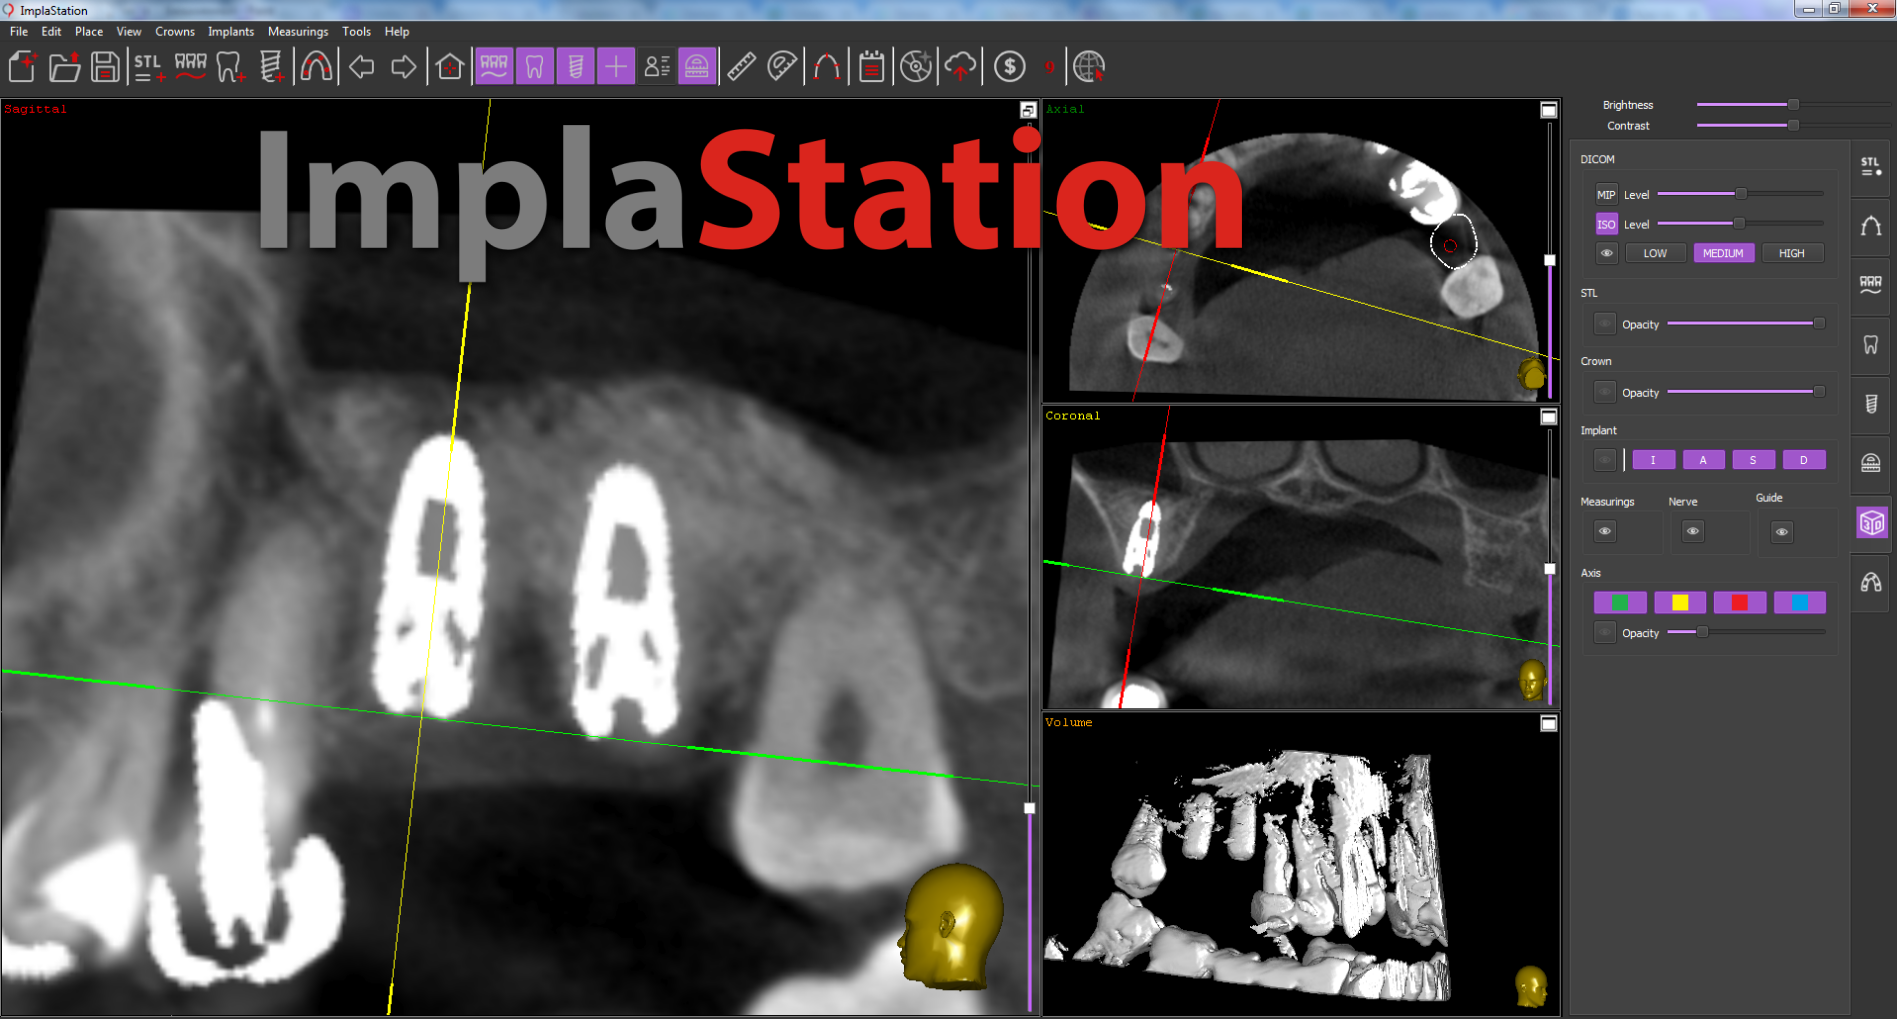Viewport: 1897px width, 1019px height.
Task: Click the red Axis color swatch
Action: (1740, 602)
